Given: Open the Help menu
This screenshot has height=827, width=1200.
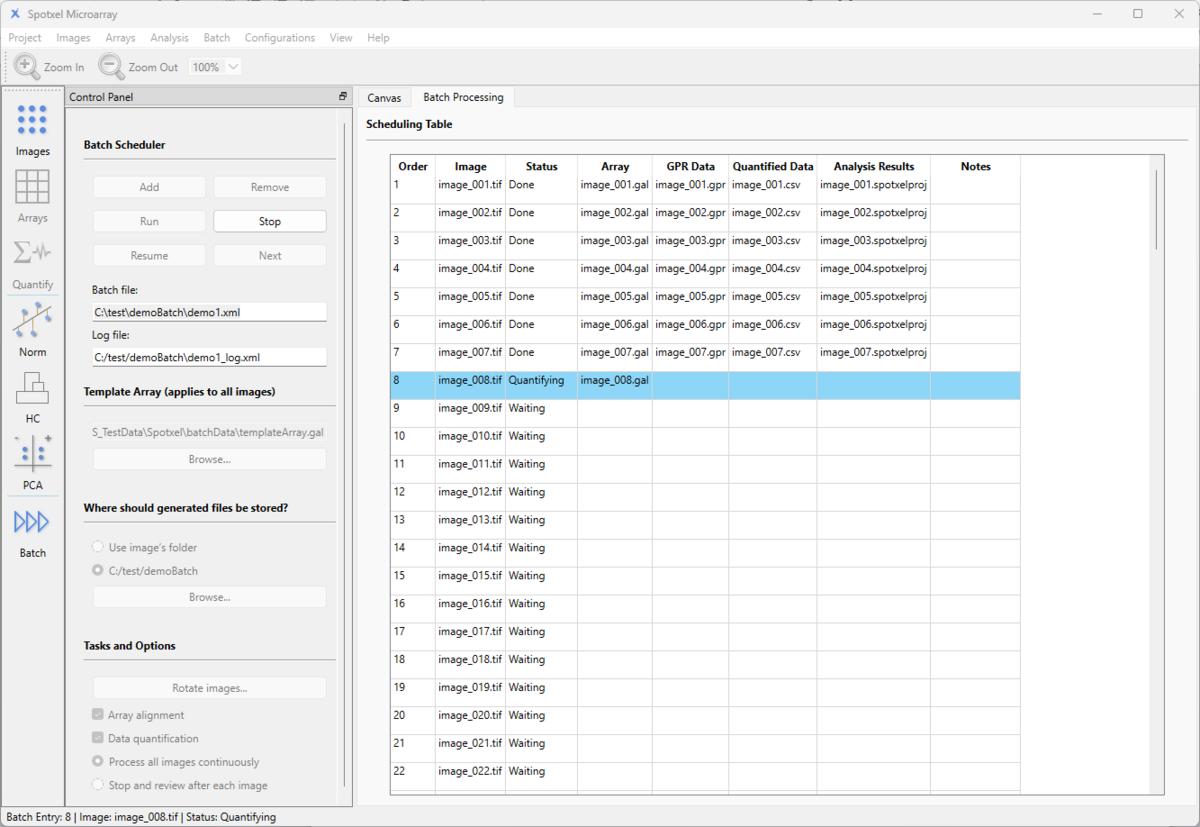Looking at the screenshot, I should click(378, 38).
